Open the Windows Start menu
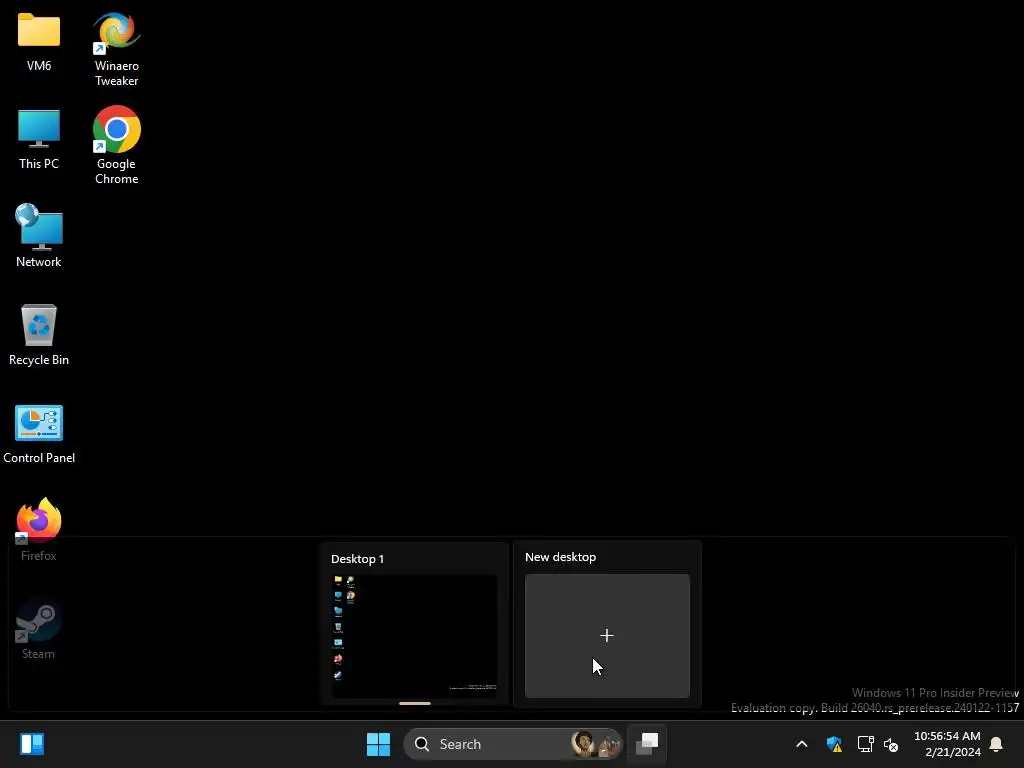1024x768 pixels. coord(378,744)
